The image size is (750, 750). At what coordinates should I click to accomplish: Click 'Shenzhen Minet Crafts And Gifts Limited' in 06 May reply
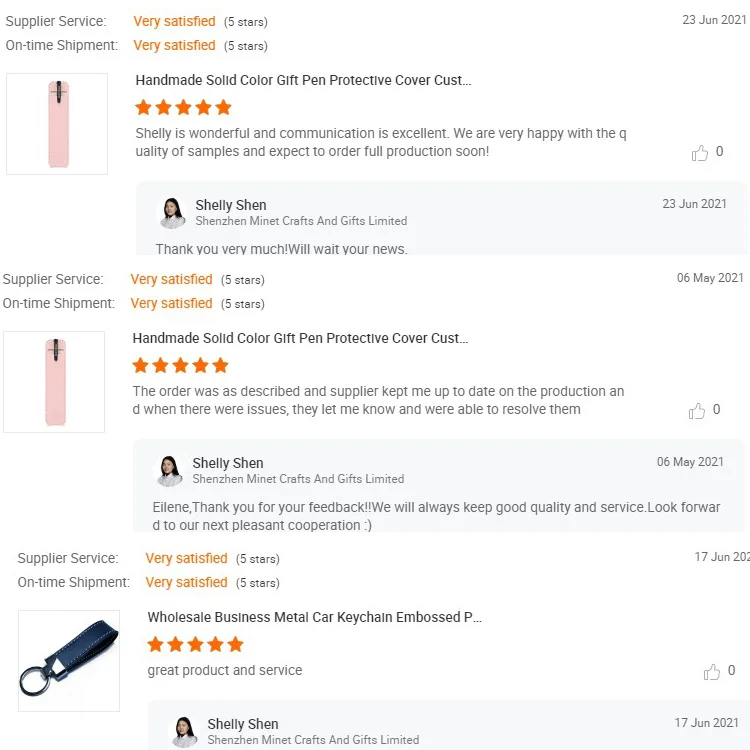(x=298, y=479)
